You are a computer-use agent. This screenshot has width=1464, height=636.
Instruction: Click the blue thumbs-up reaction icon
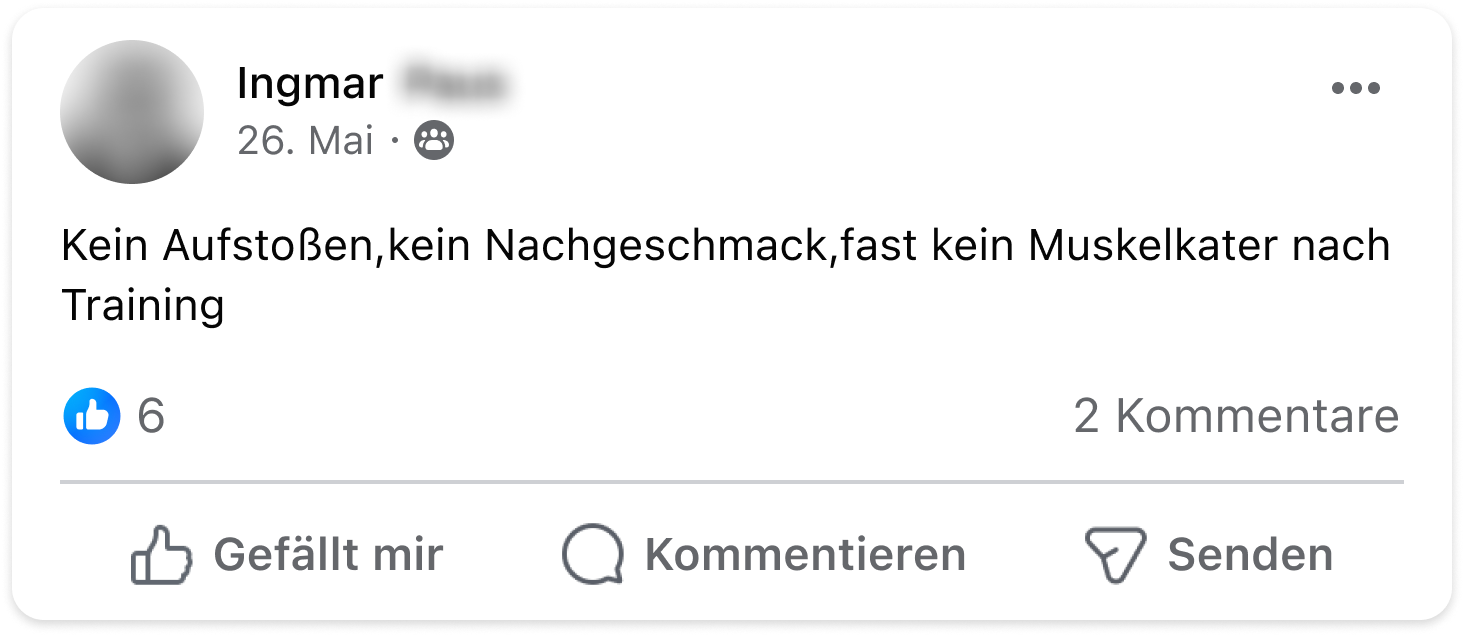92,415
